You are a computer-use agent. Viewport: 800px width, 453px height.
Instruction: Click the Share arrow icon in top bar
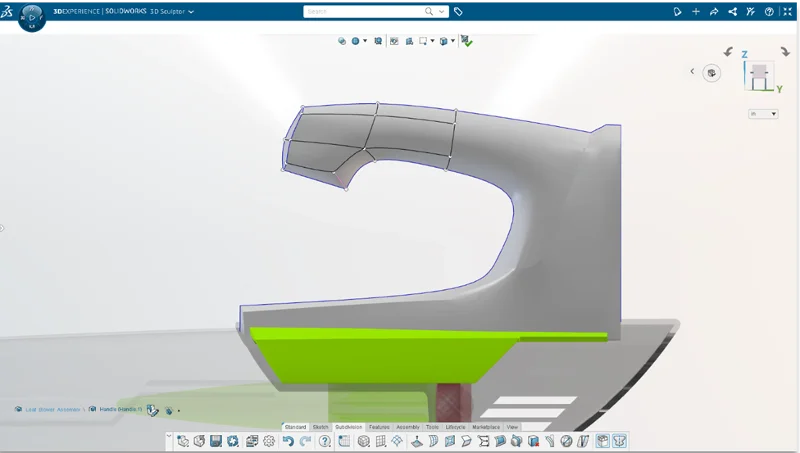(x=714, y=12)
